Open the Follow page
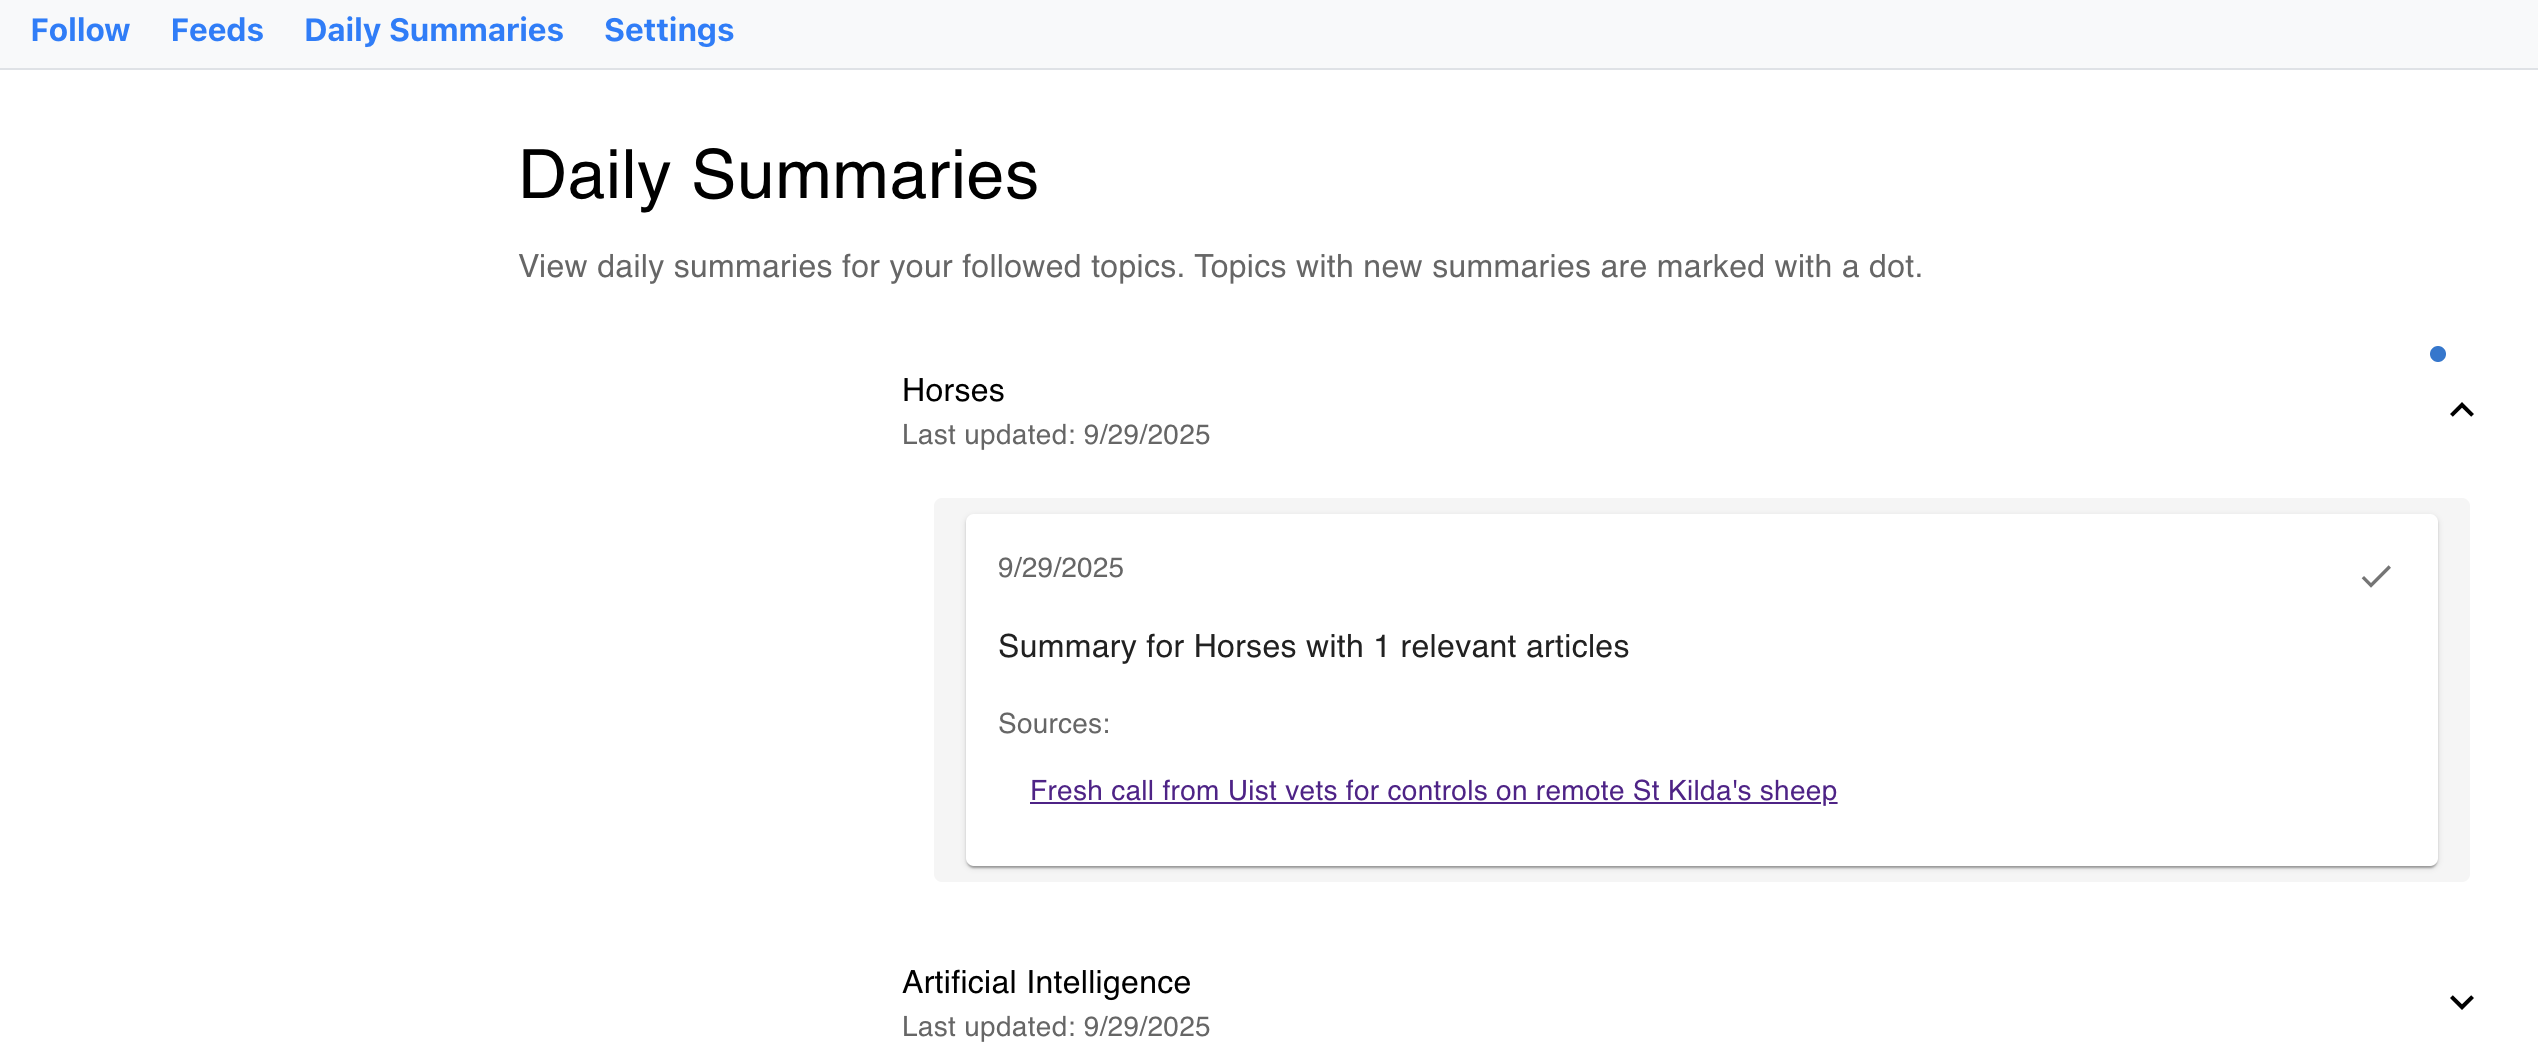Image resolution: width=2538 pixels, height=1064 pixels. (79, 30)
